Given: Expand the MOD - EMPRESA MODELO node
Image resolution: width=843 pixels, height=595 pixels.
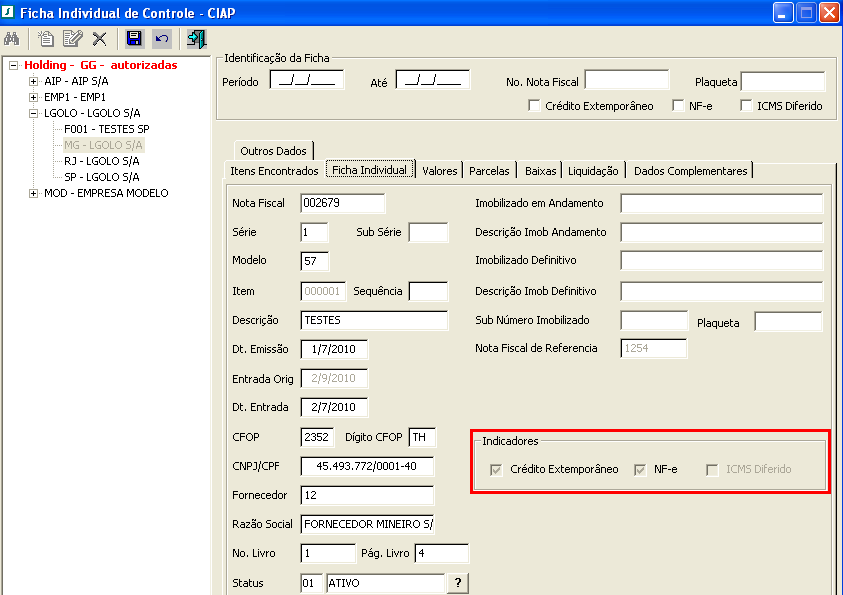Looking at the screenshot, I should (34, 193).
